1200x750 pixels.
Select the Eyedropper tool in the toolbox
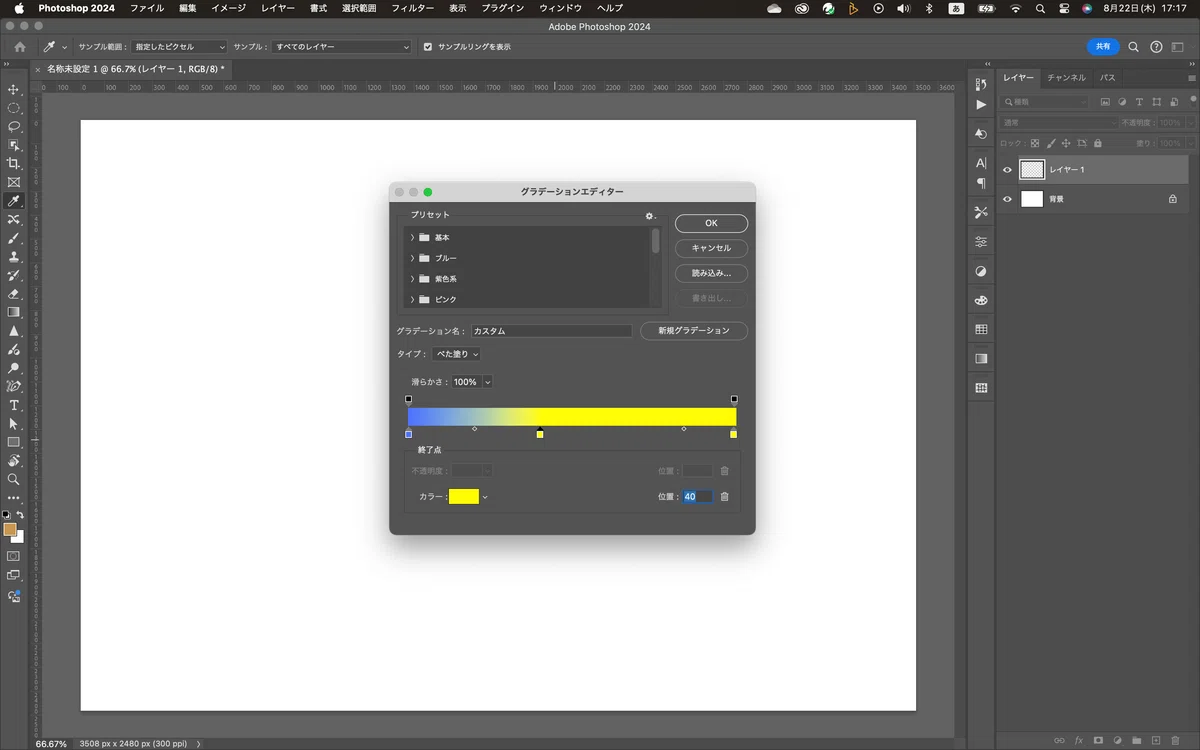14,201
